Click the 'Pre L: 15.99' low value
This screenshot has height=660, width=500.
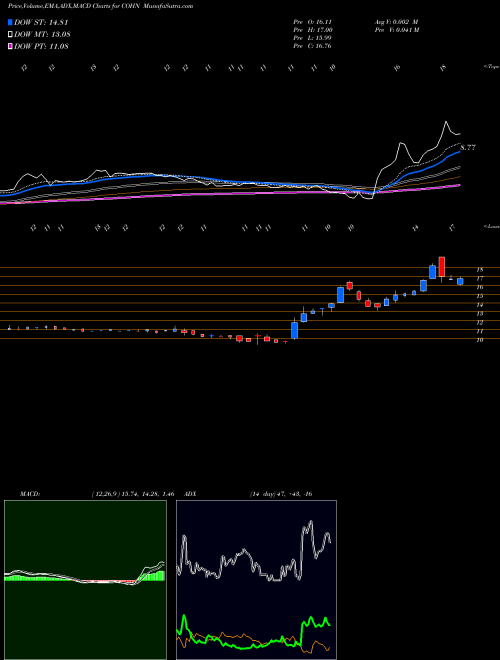313,38
